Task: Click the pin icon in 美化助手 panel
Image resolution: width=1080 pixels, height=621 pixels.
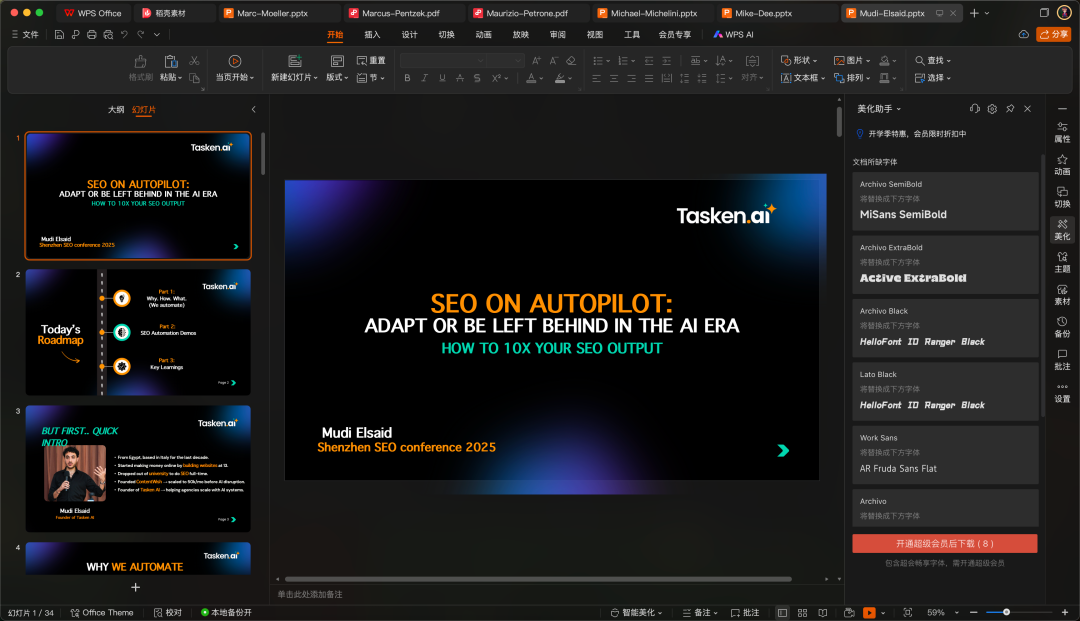Action: [x=1010, y=109]
